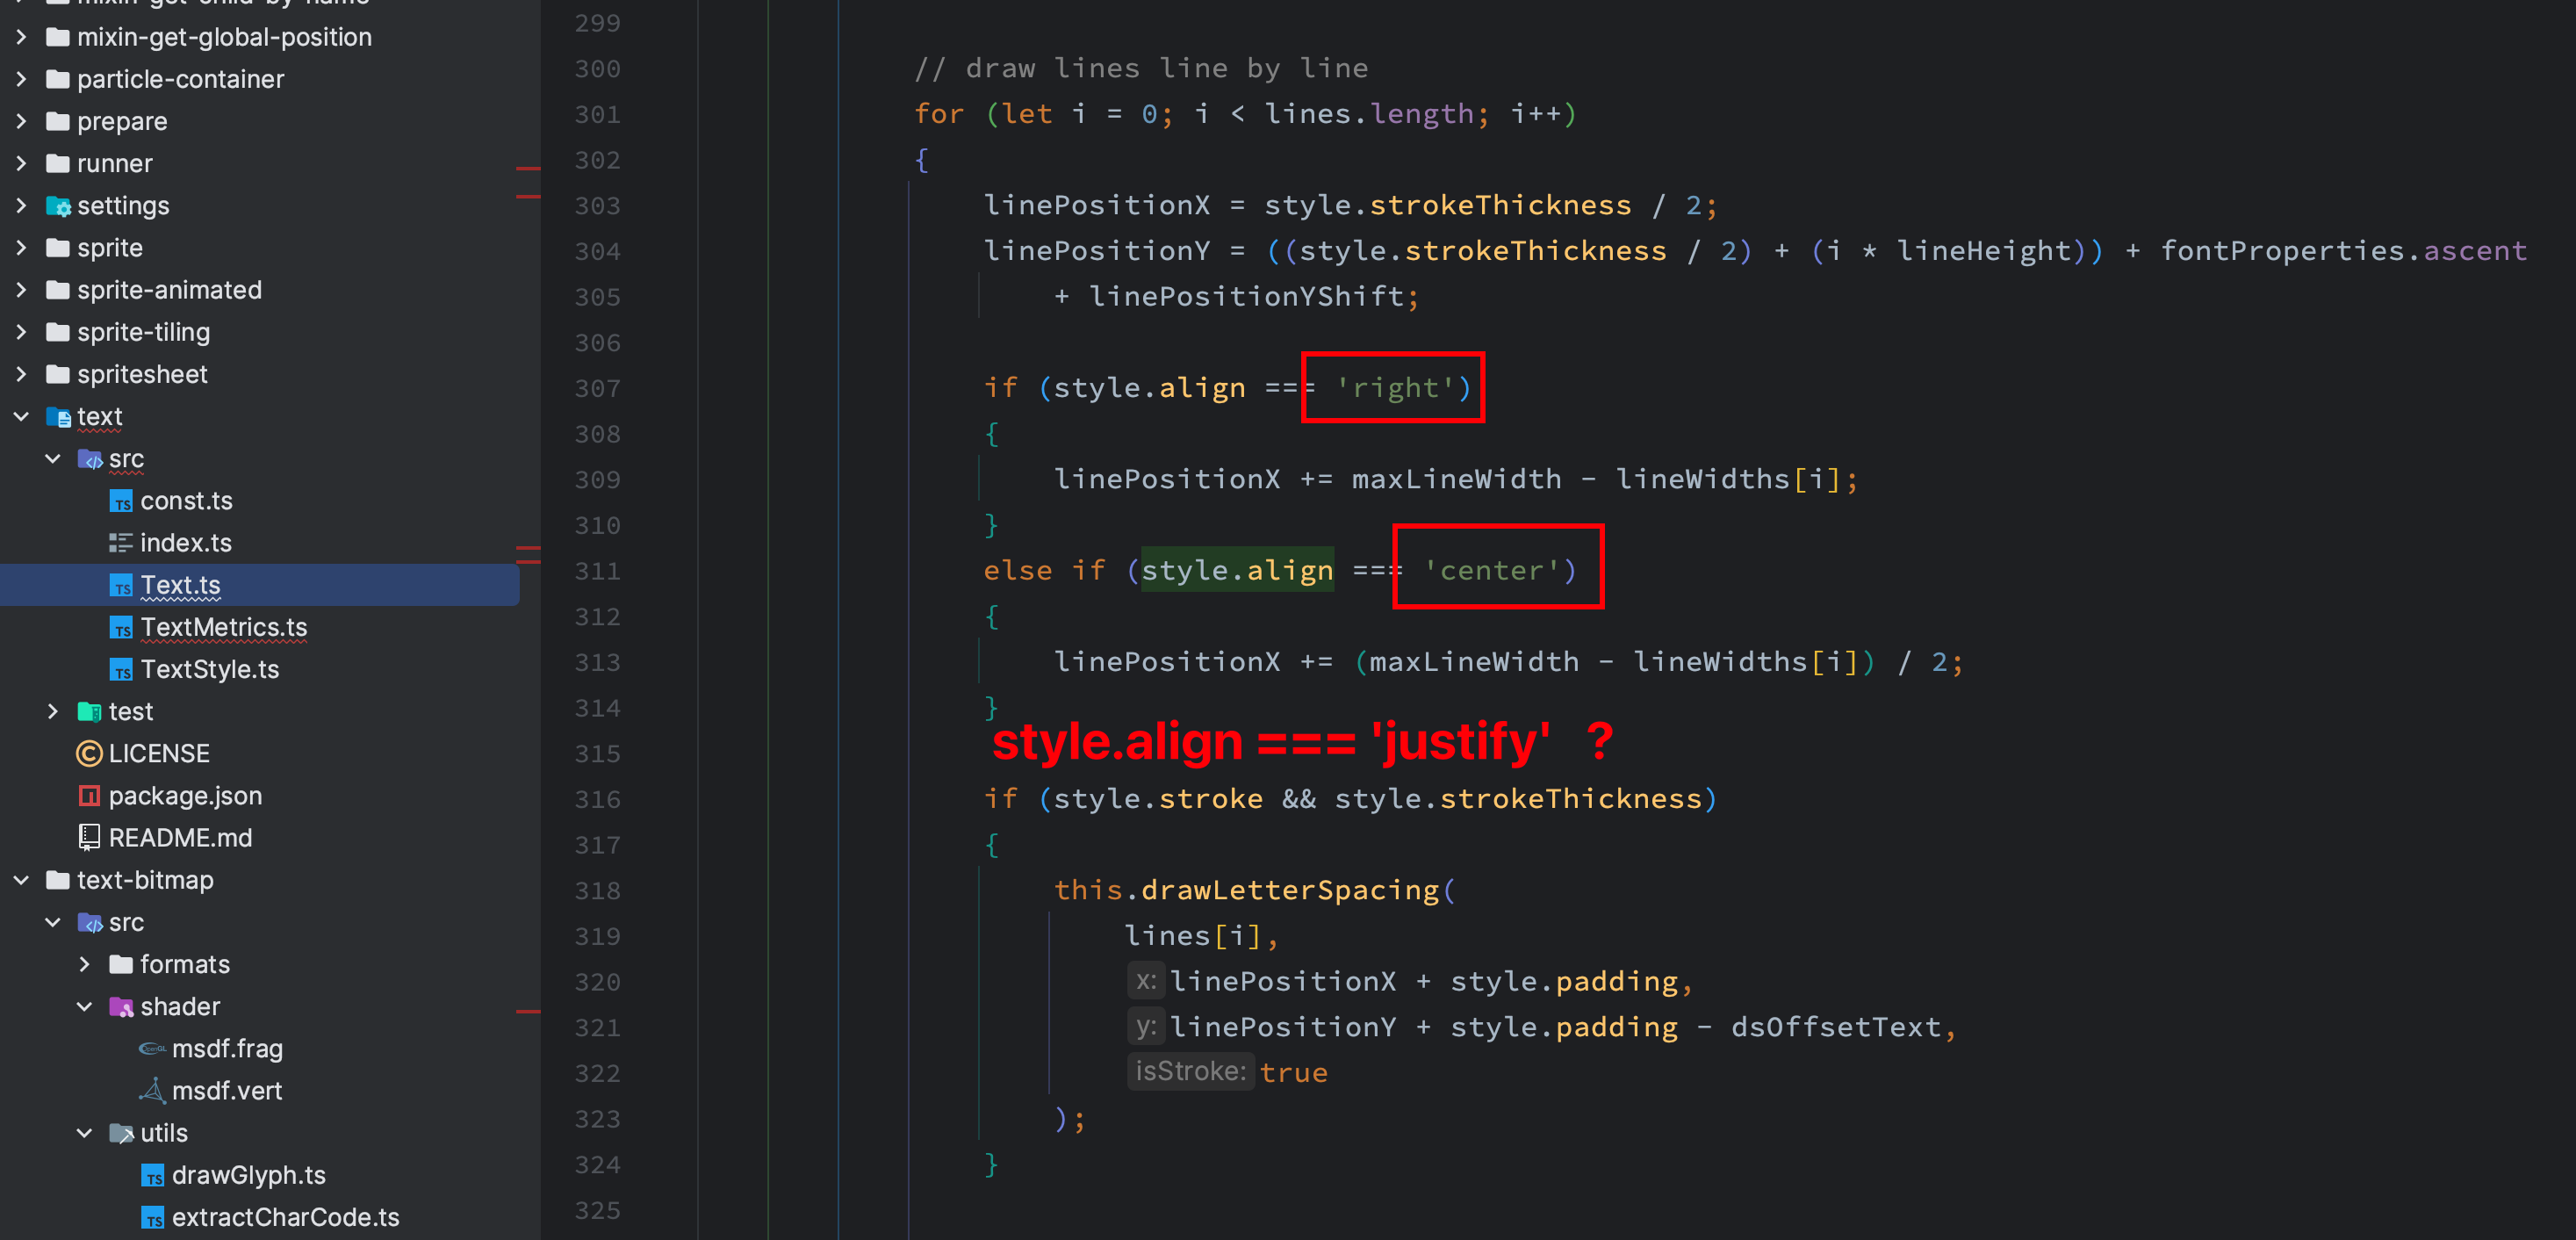2576x1240 pixels.
Task: Click the vertex shader icon beside msdf.vert
Action: click(x=152, y=1090)
